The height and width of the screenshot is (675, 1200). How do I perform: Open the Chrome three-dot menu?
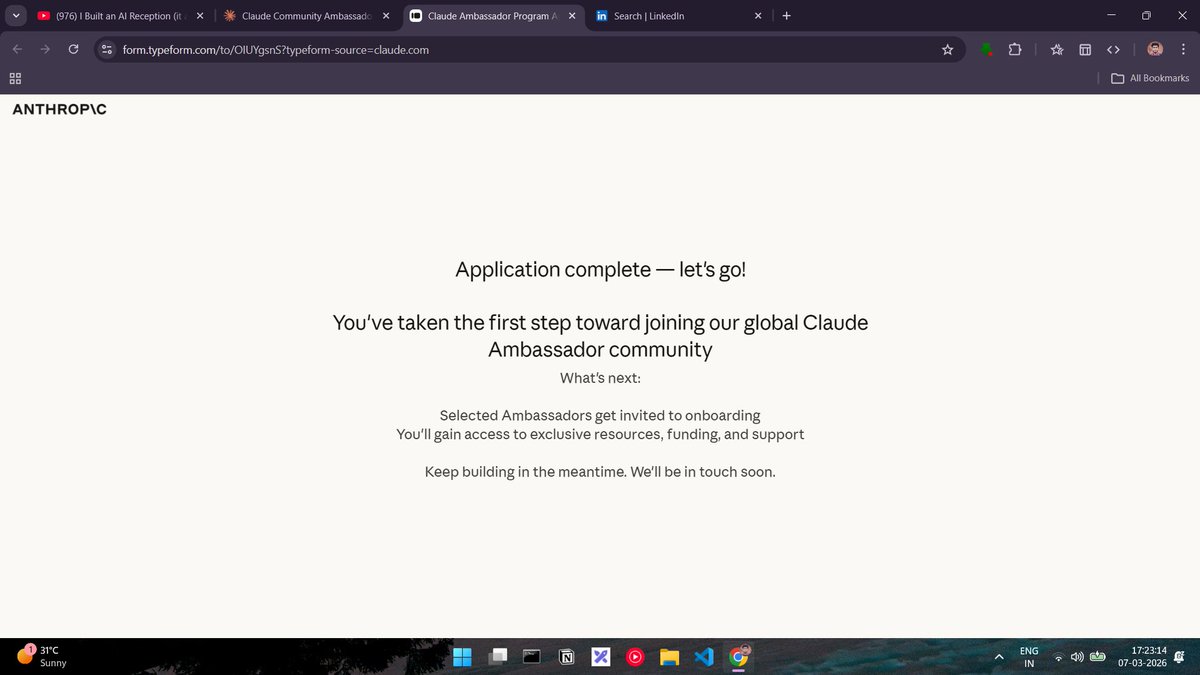pos(1183,49)
